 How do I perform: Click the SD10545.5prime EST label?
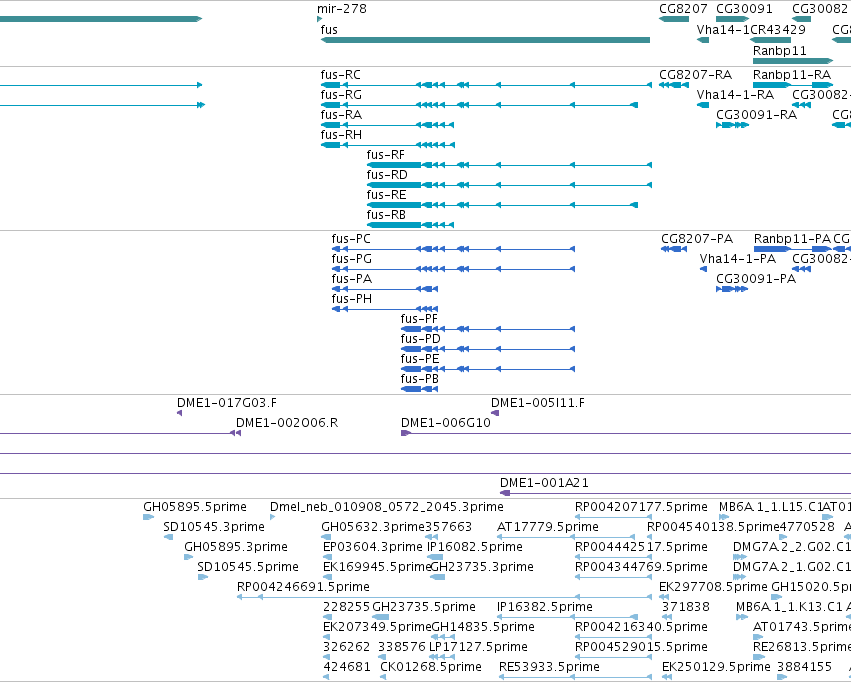(248, 567)
